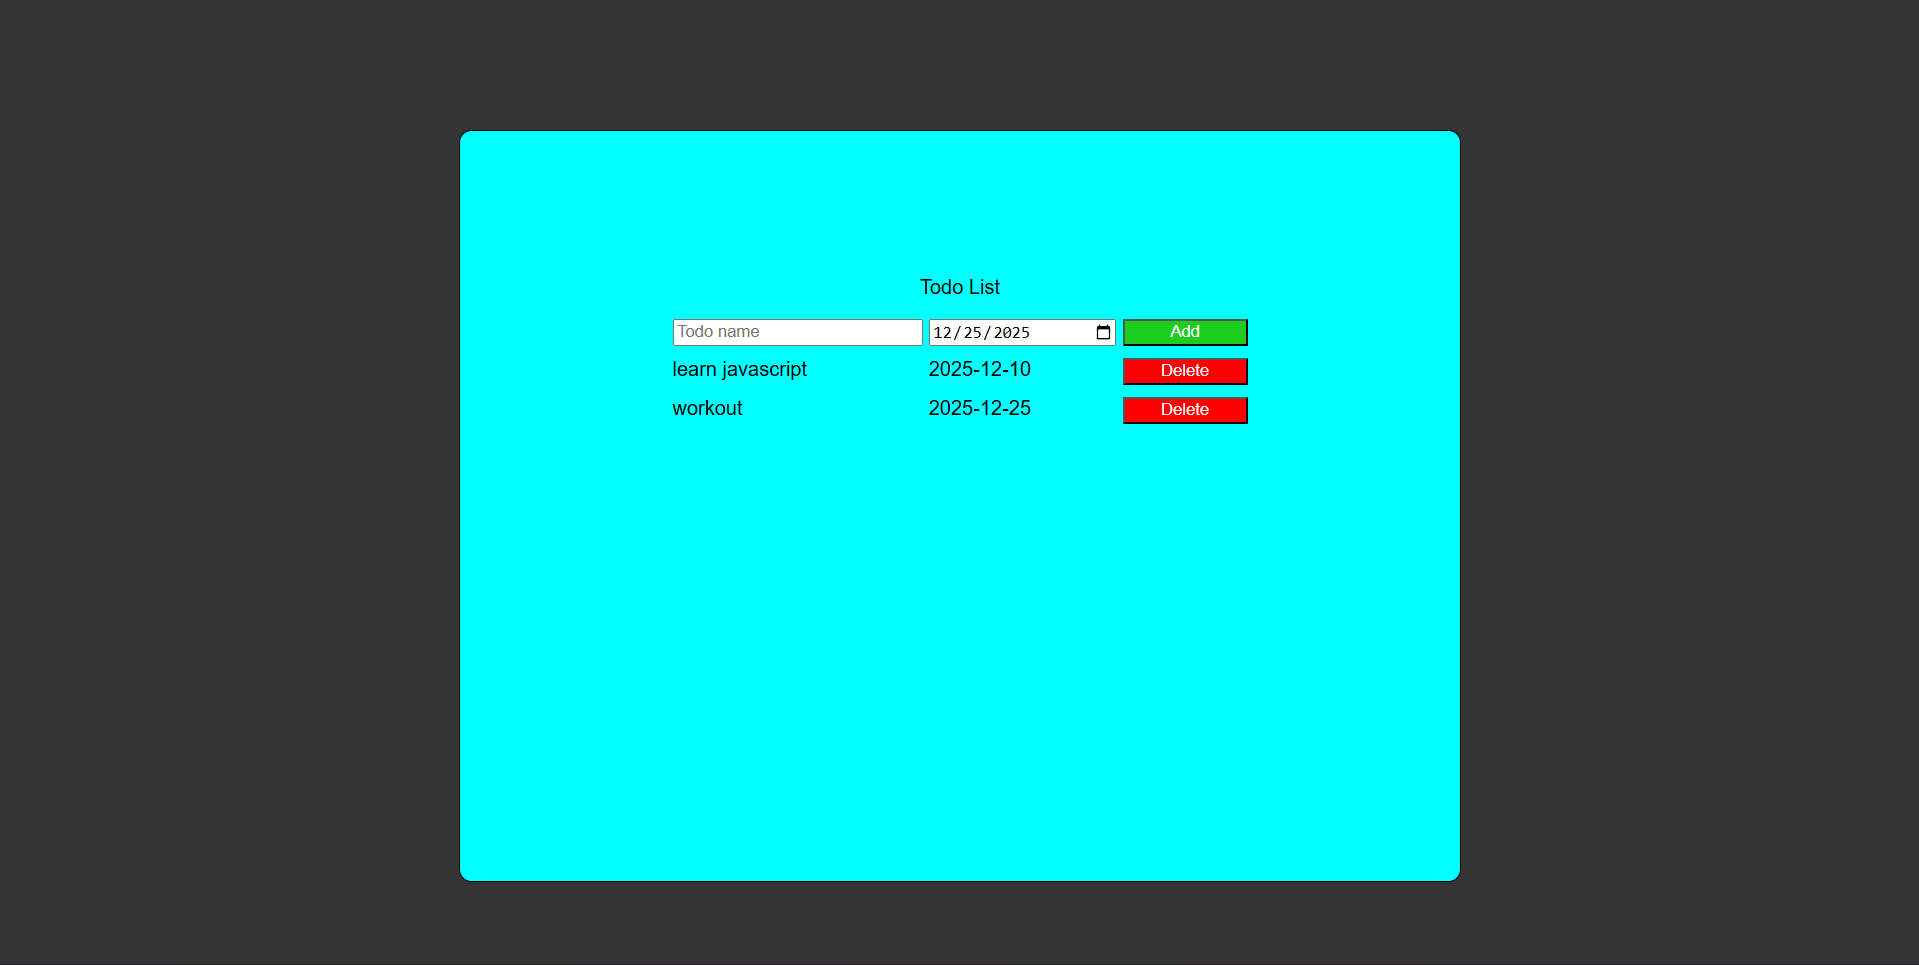The width and height of the screenshot is (1919, 965).
Task: Click the workout todo name
Action: 707,408
